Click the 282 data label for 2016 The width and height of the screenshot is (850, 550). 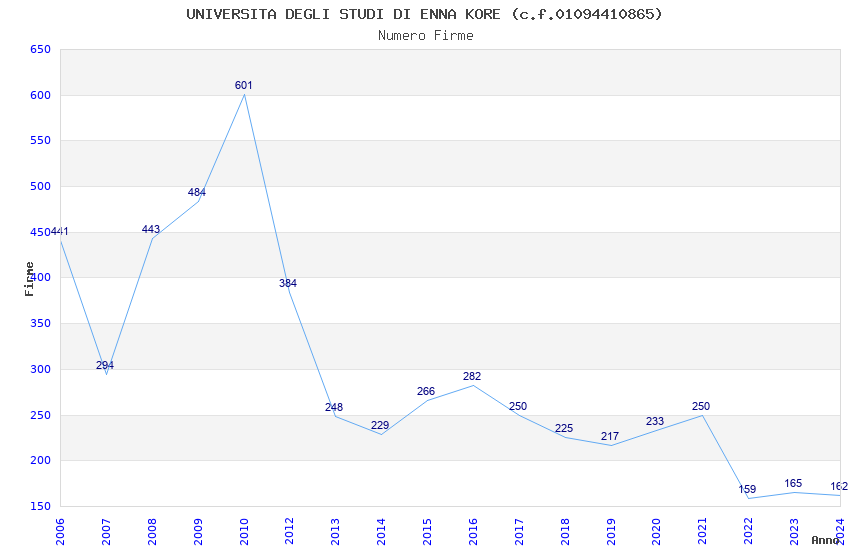point(472,376)
